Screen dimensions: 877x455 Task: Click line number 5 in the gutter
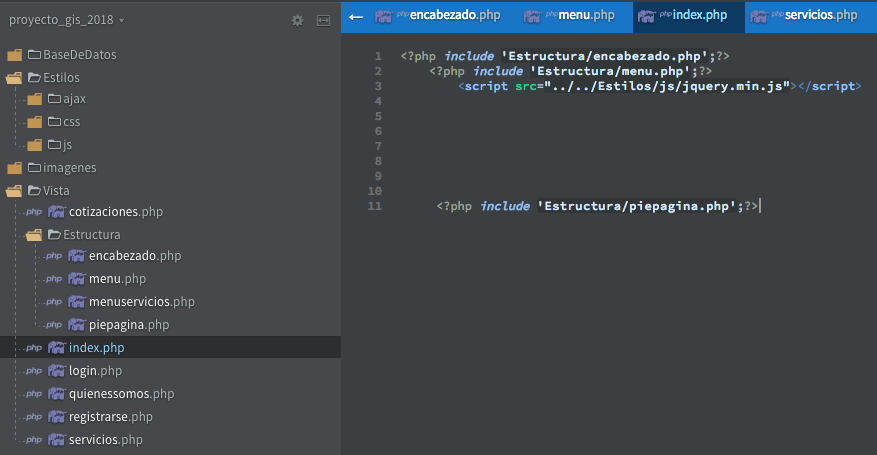click(x=378, y=116)
